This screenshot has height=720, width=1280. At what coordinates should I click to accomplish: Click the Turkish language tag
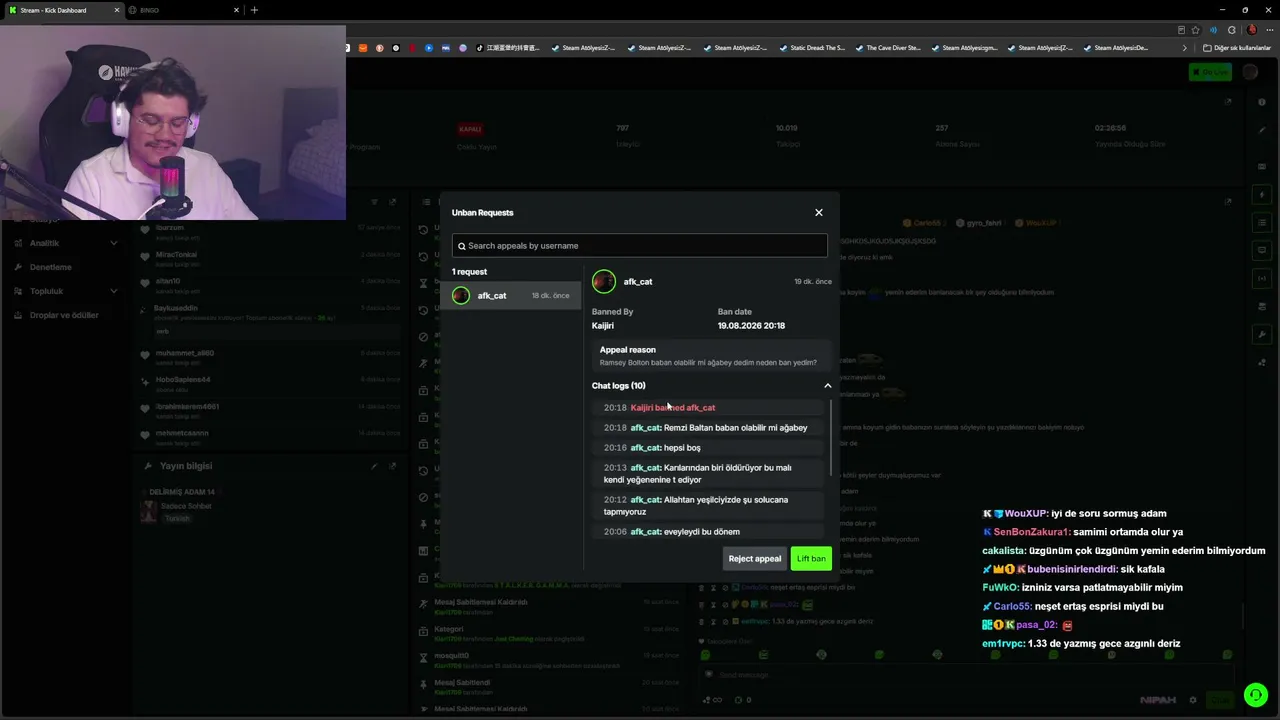[177, 519]
